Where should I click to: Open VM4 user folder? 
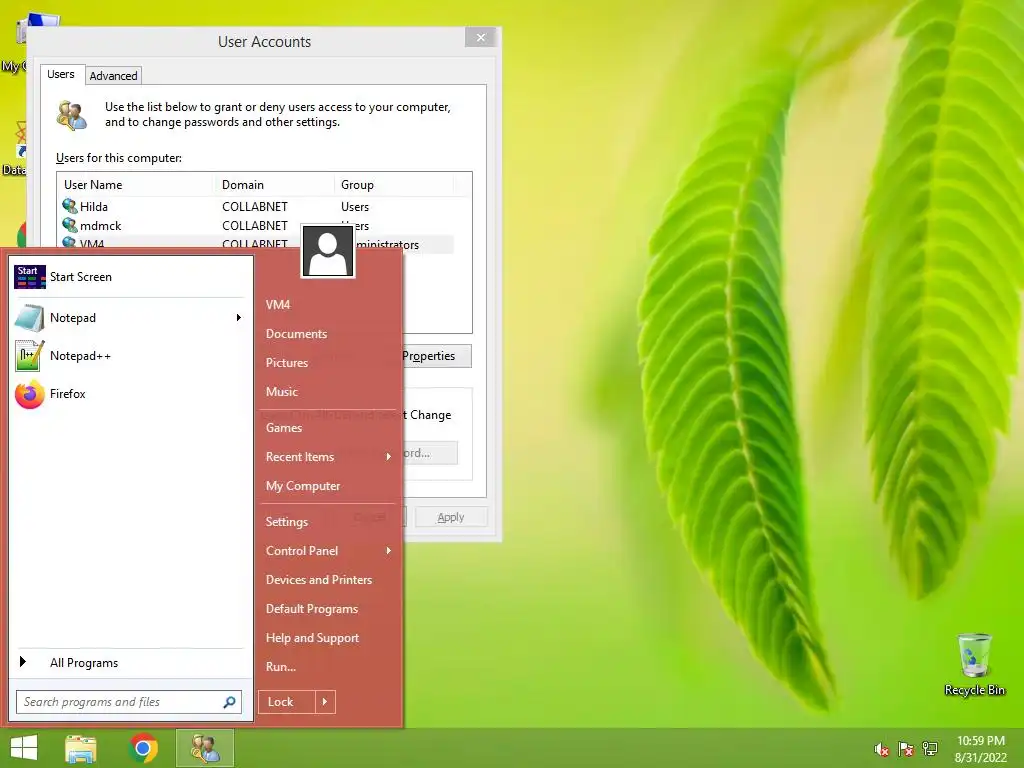278,305
